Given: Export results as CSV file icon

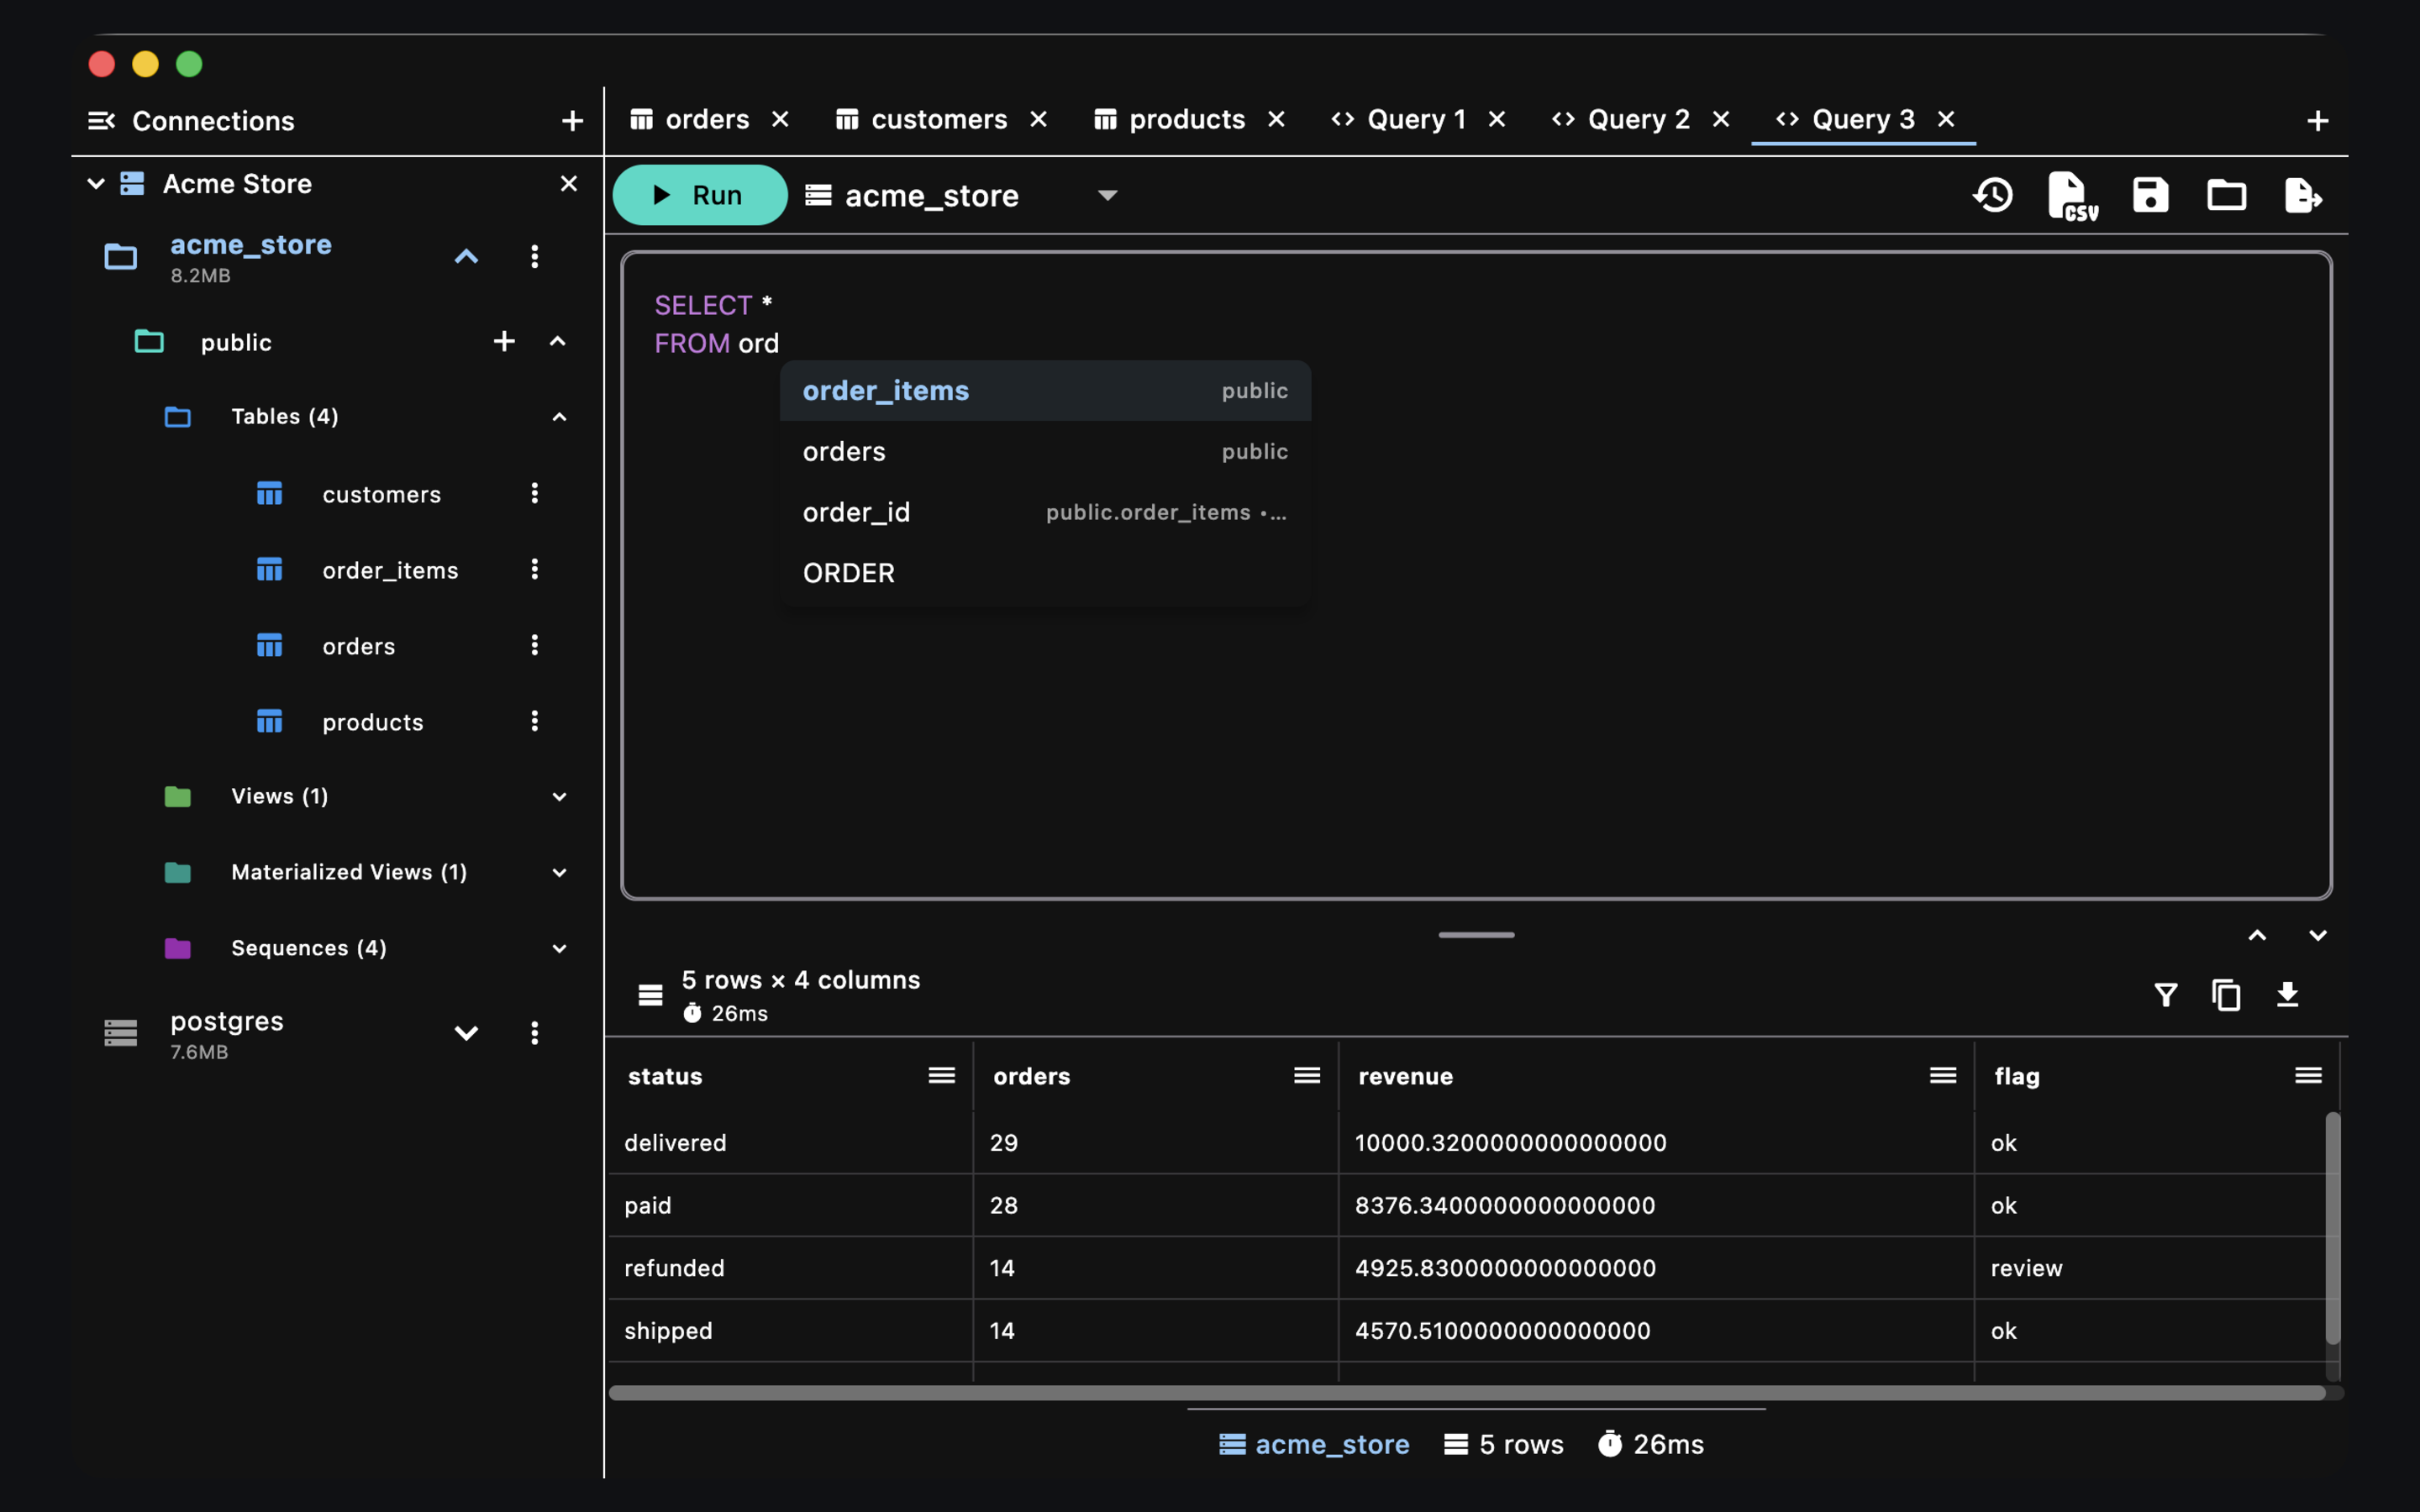Looking at the screenshot, I should coord(2072,195).
